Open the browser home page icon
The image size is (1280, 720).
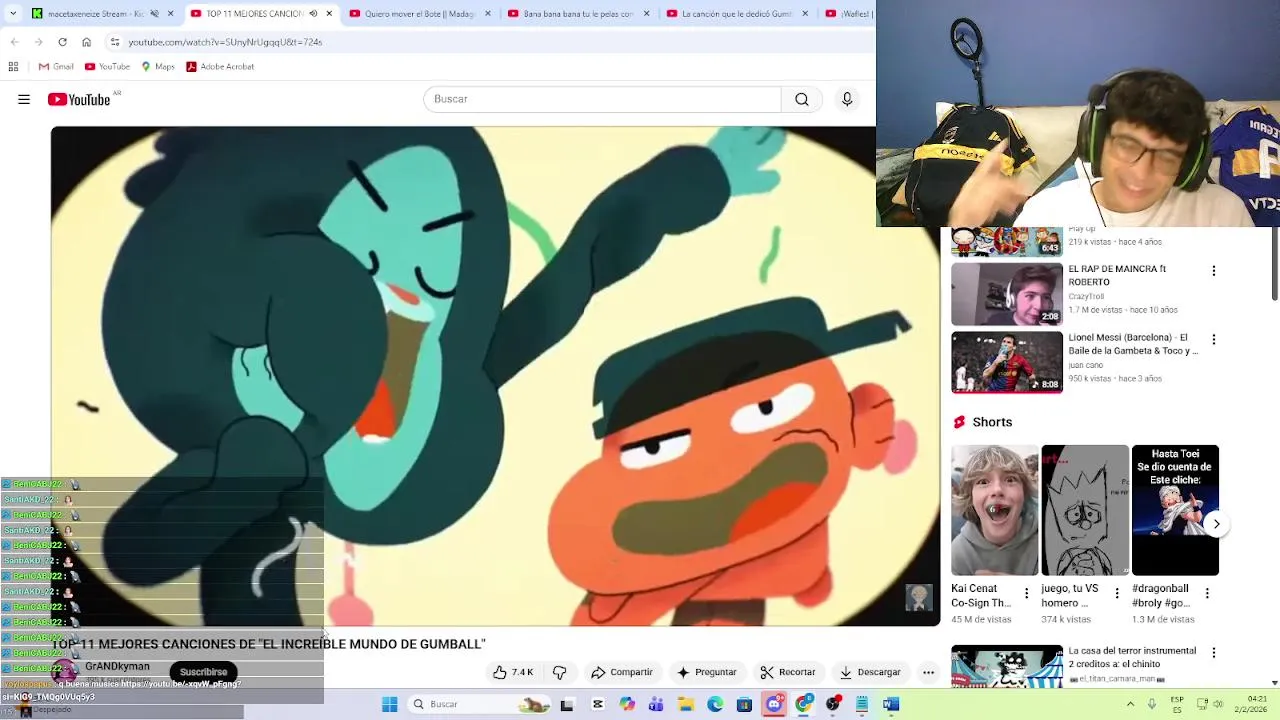86,42
